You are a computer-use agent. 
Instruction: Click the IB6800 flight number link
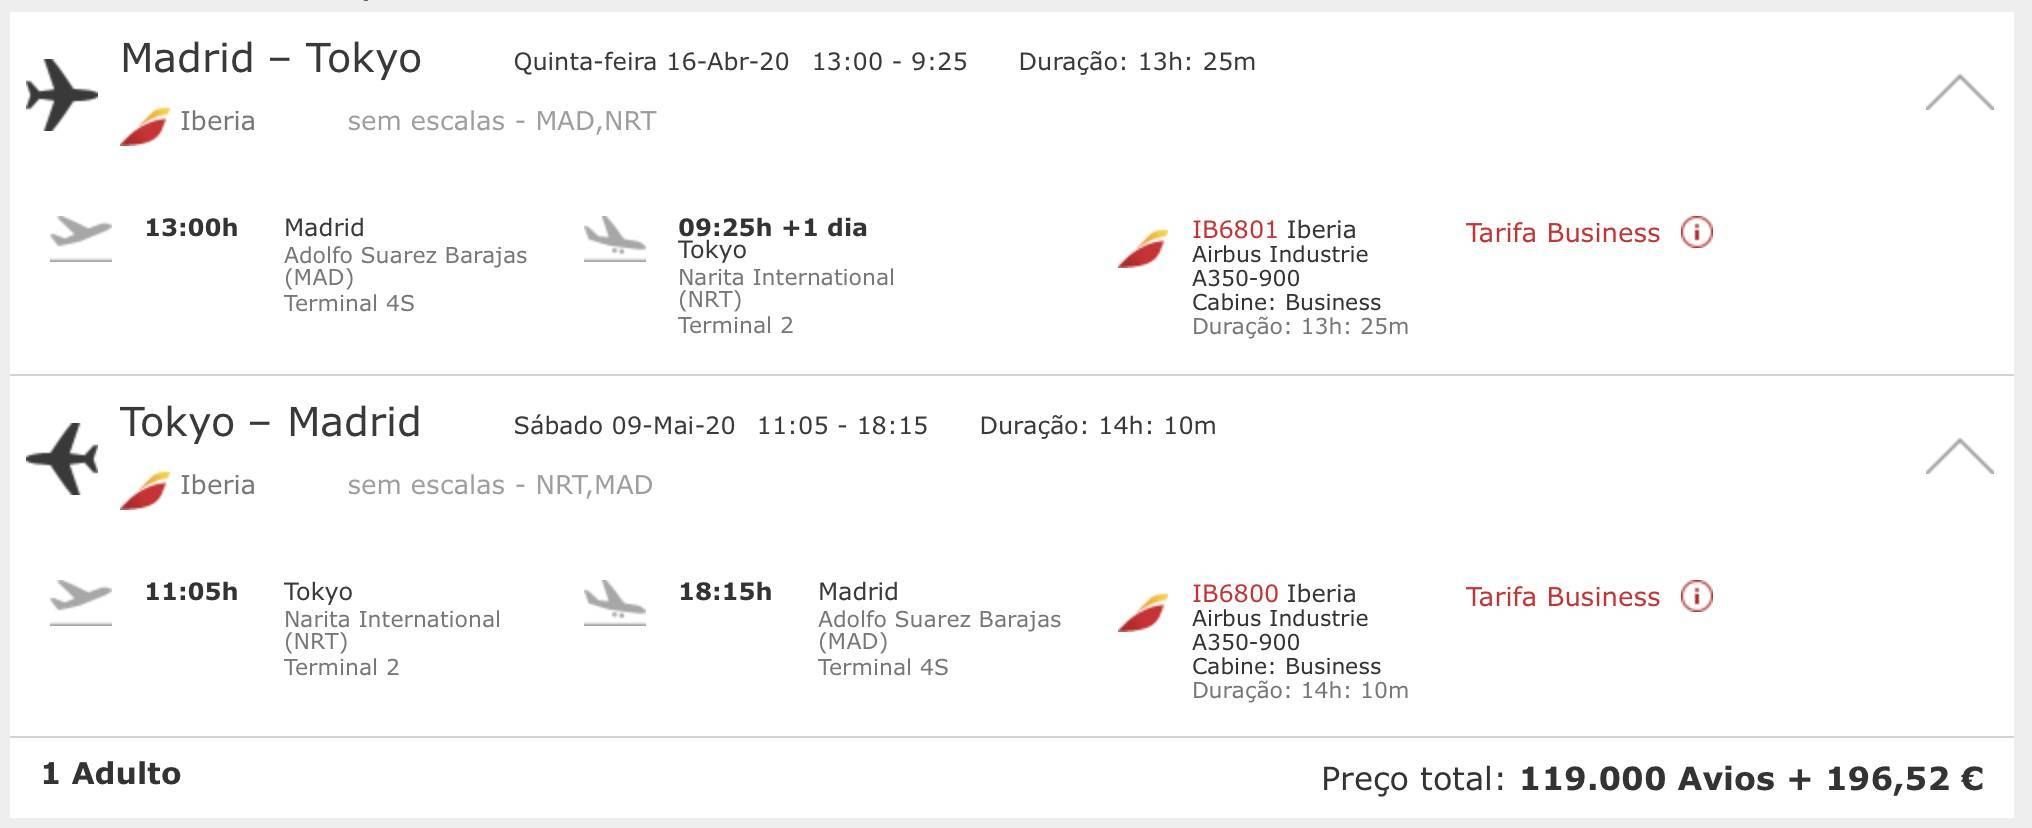1234,593
